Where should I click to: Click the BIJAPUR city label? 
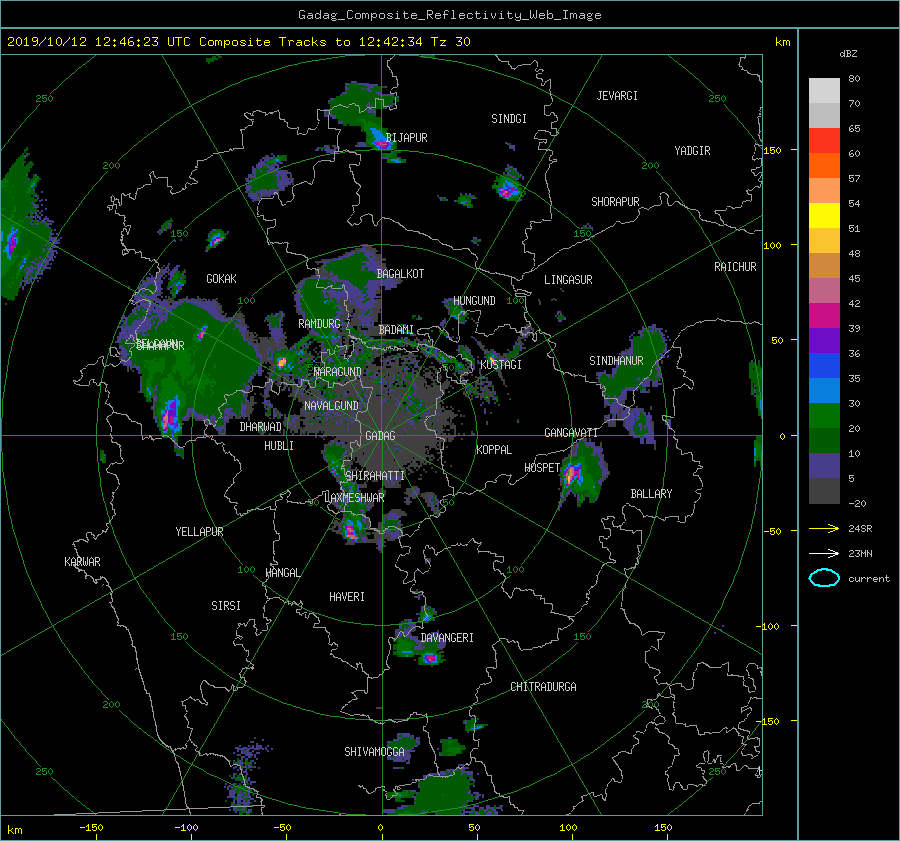pos(406,138)
